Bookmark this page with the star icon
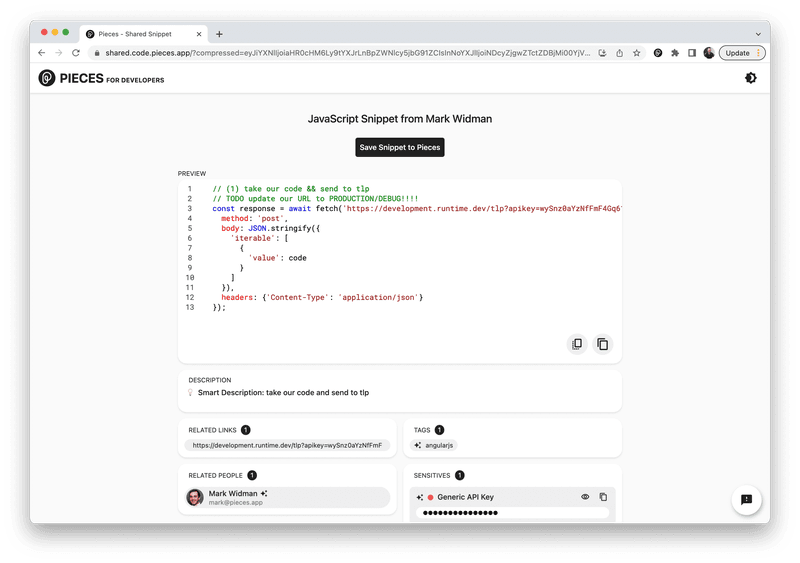This screenshot has width=800, height=563. click(637, 53)
